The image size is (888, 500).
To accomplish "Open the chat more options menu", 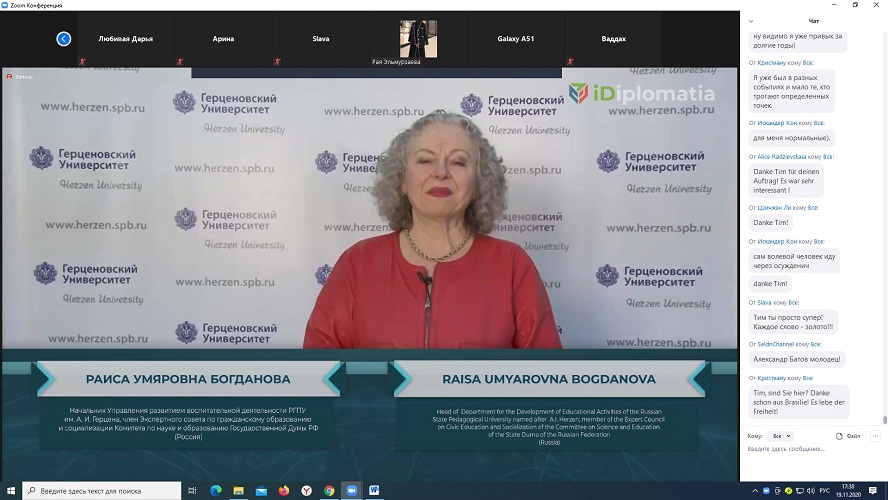I will tap(874, 436).
